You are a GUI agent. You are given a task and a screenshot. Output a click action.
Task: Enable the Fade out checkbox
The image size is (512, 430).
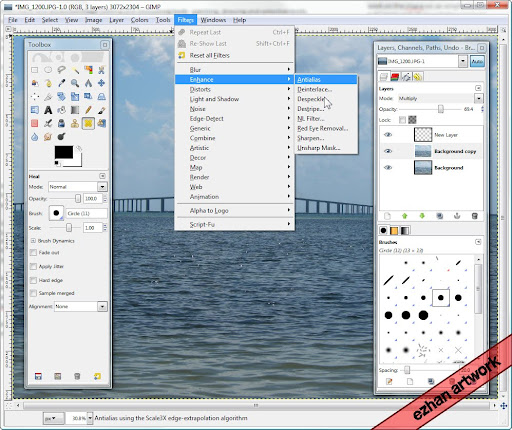tap(33, 253)
